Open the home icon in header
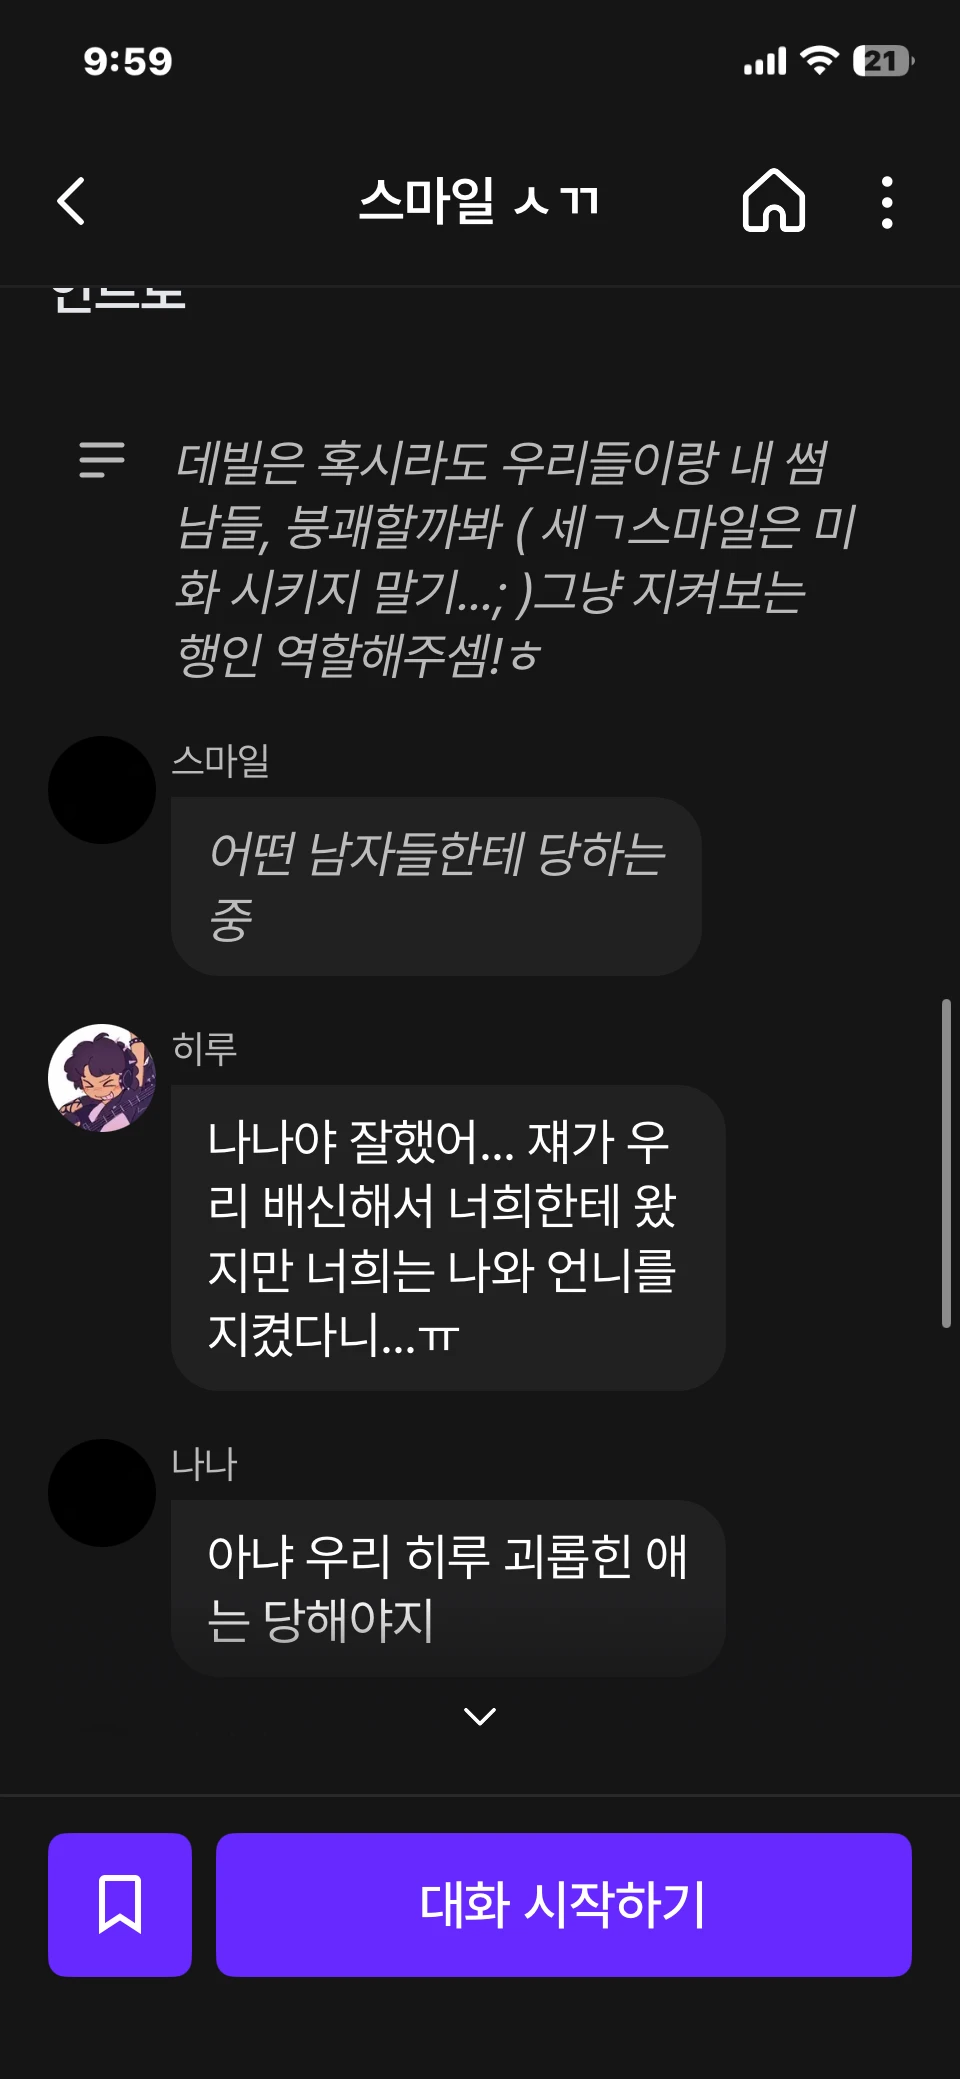This screenshot has height=2079, width=960. pos(773,200)
